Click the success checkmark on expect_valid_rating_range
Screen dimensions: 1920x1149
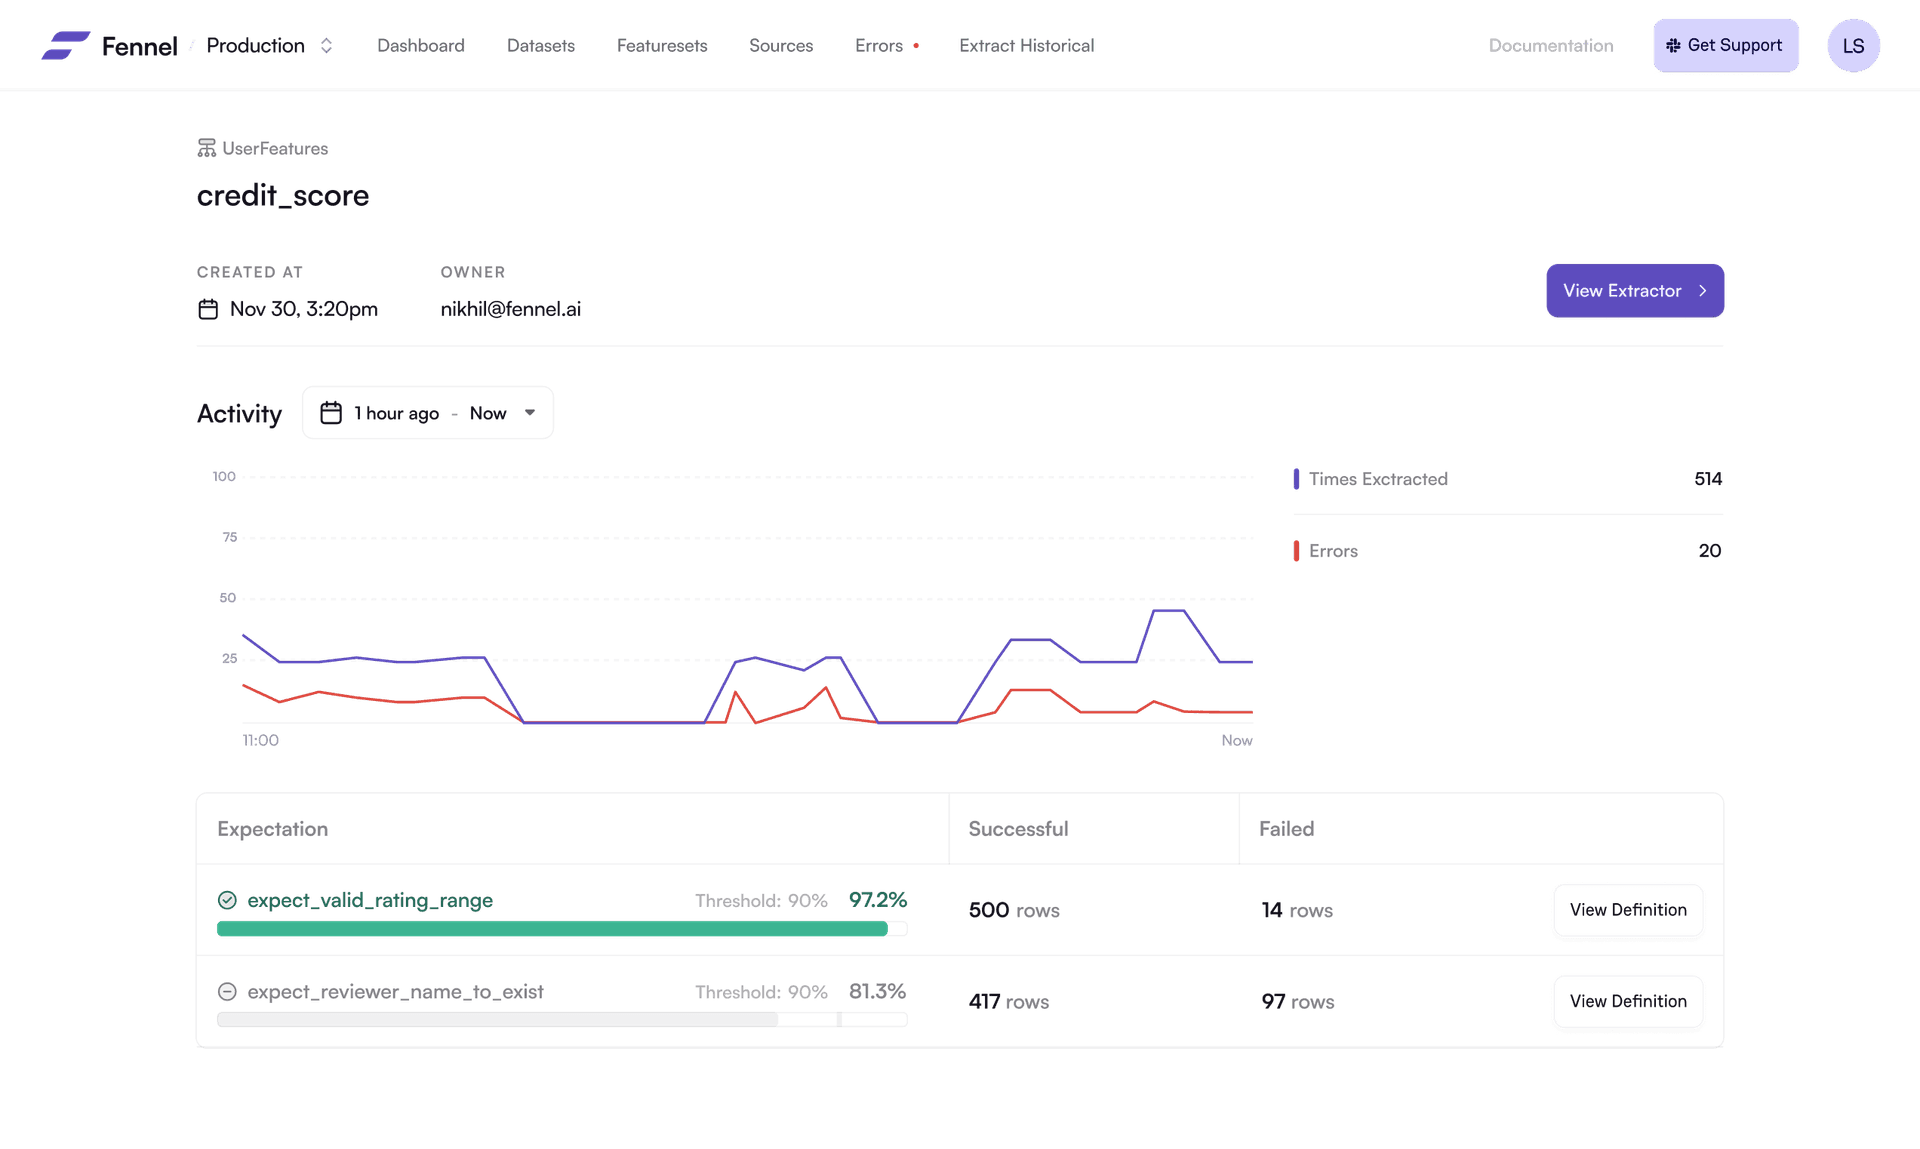tap(227, 899)
